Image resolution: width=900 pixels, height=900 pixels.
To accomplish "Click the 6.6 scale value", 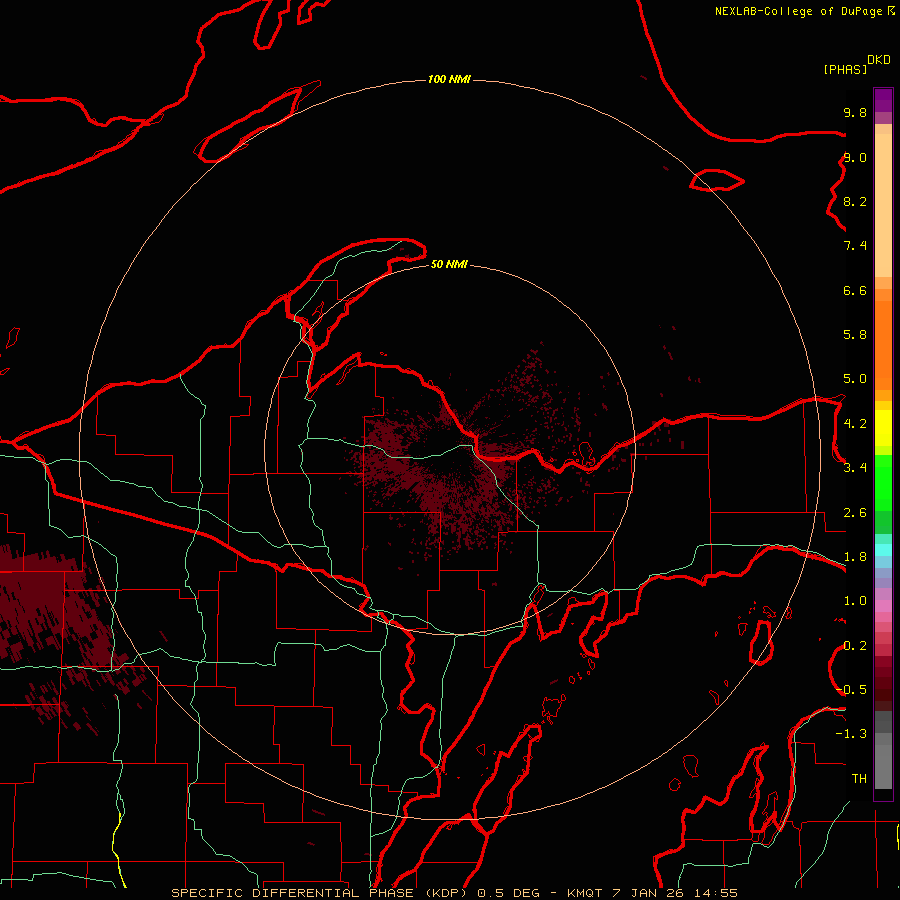I will point(855,290).
